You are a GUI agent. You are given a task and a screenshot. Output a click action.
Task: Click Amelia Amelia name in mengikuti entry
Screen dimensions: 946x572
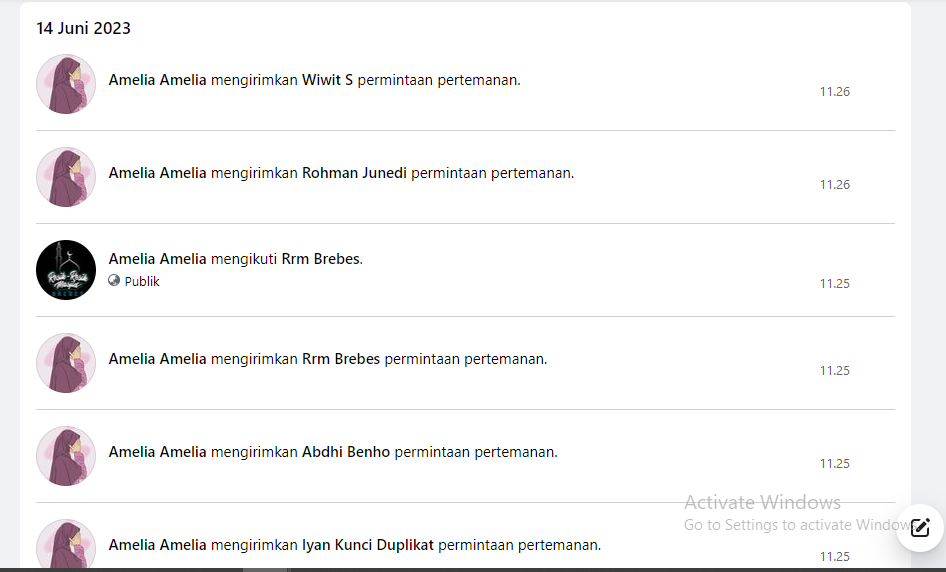157,259
